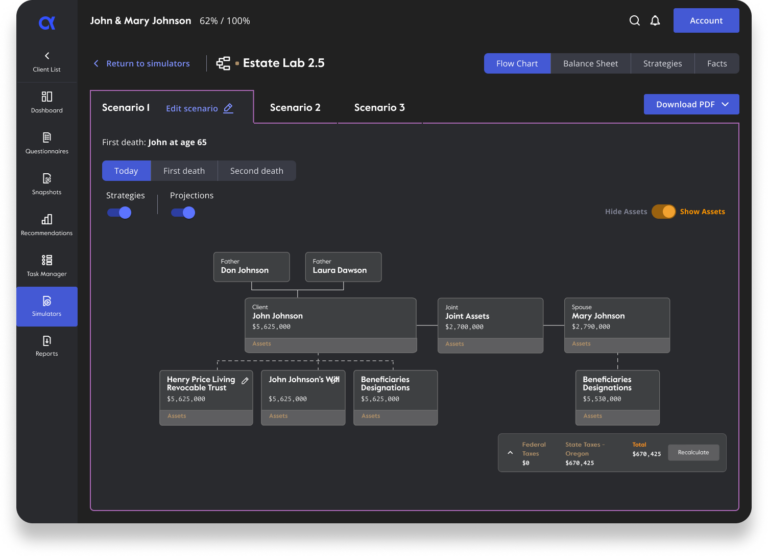Viewport: 768px width, 556px height.
Task: Edit the Henry Price Living Revocable Trust
Action: click(245, 380)
